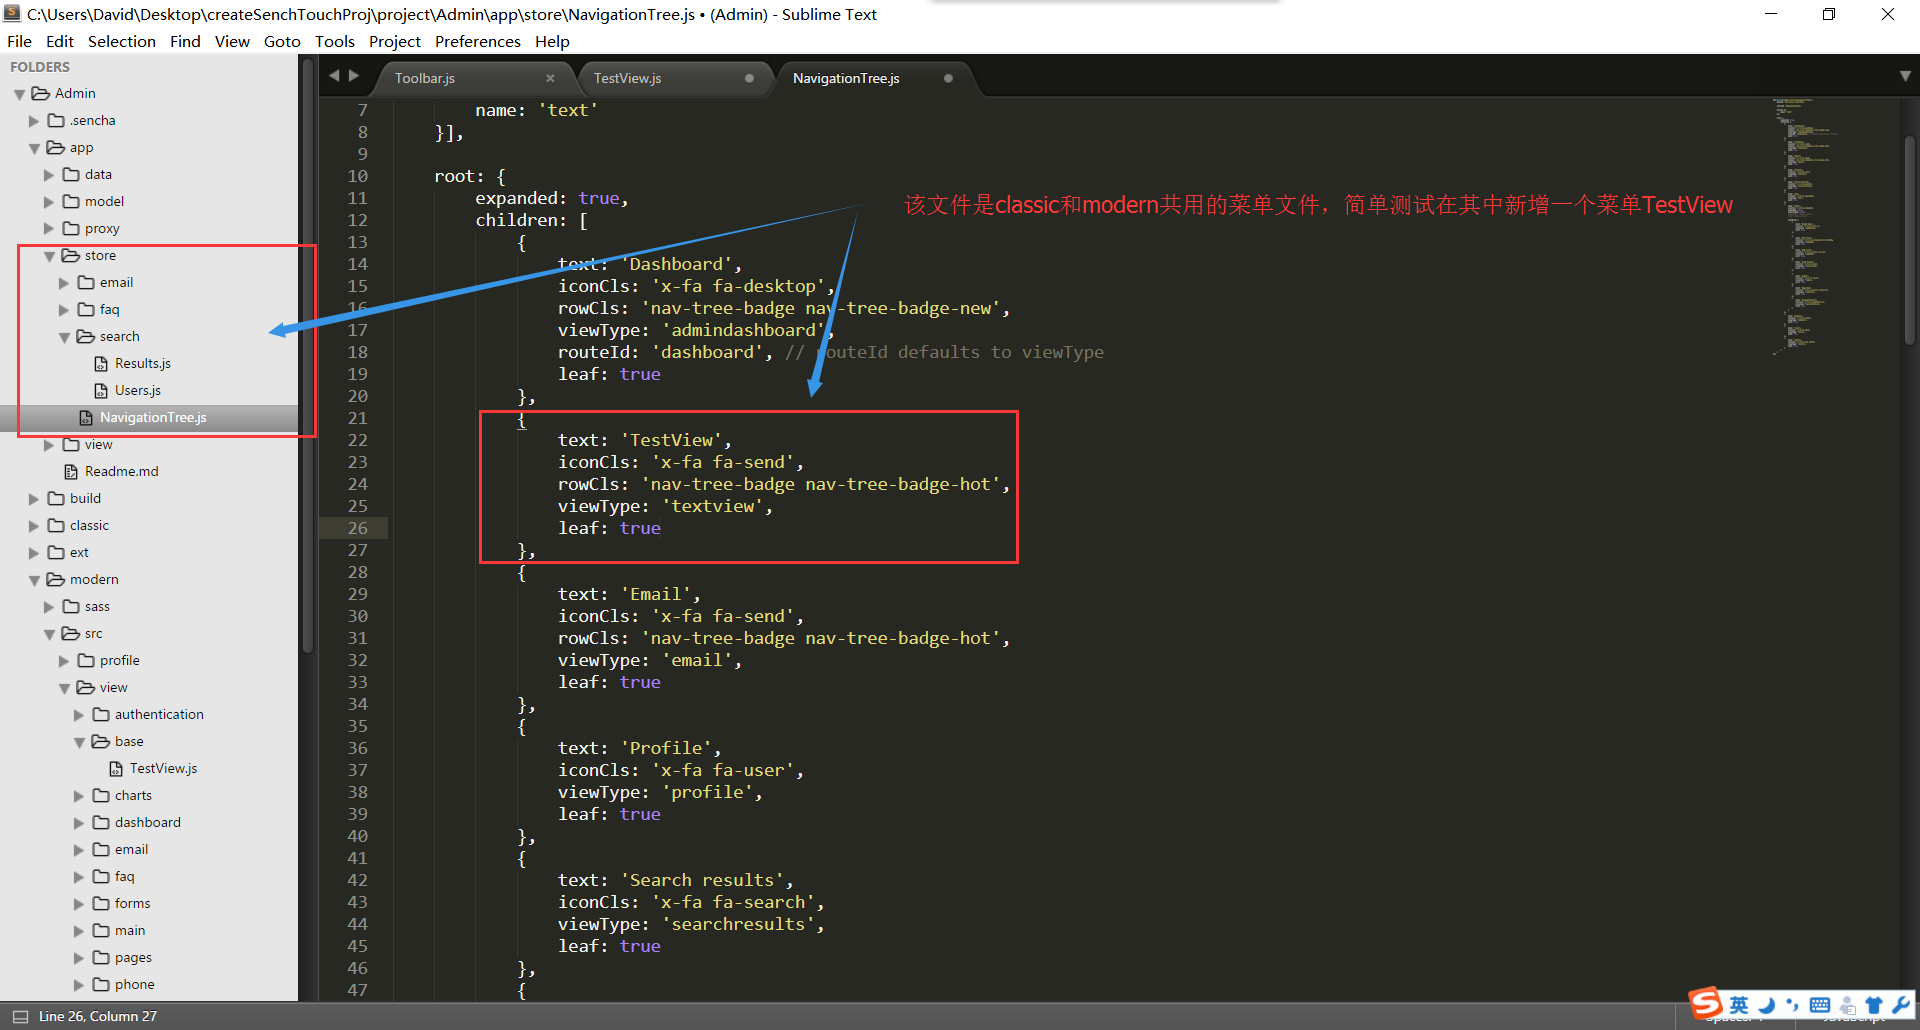Expand the authentication folder
The image size is (1920, 1030).
click(x=79, y=715)
